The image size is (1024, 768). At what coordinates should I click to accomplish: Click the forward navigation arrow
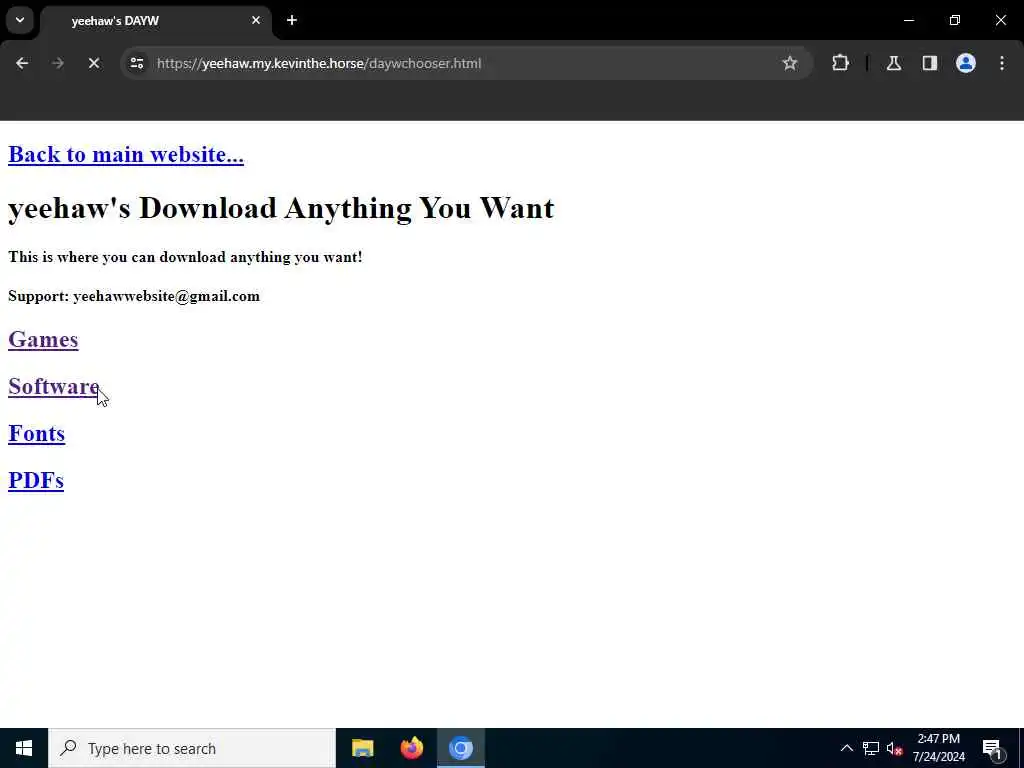pyautogui.click(x=58, y=63)
